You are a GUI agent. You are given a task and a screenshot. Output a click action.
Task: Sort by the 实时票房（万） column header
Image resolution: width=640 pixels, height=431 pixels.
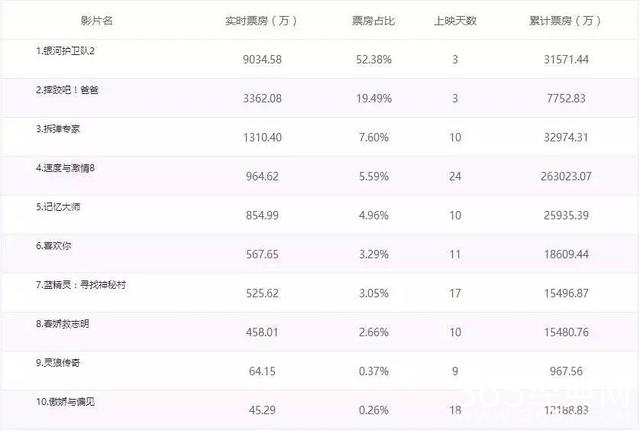tap(263, 20)
